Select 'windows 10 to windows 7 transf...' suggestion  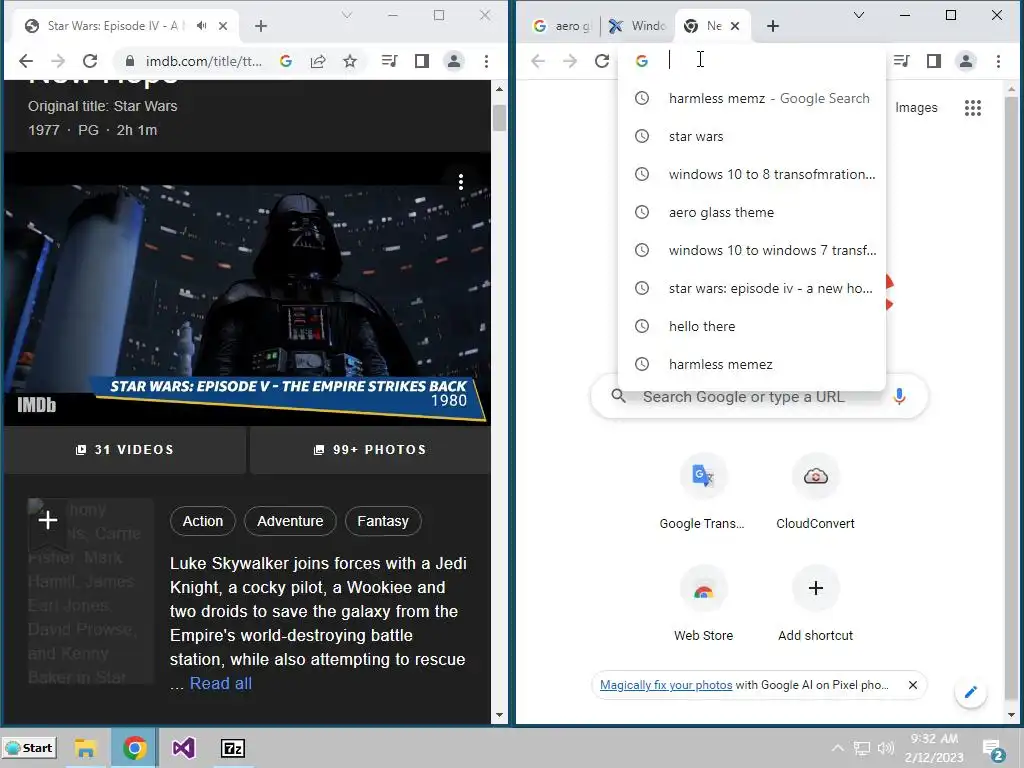752,250
